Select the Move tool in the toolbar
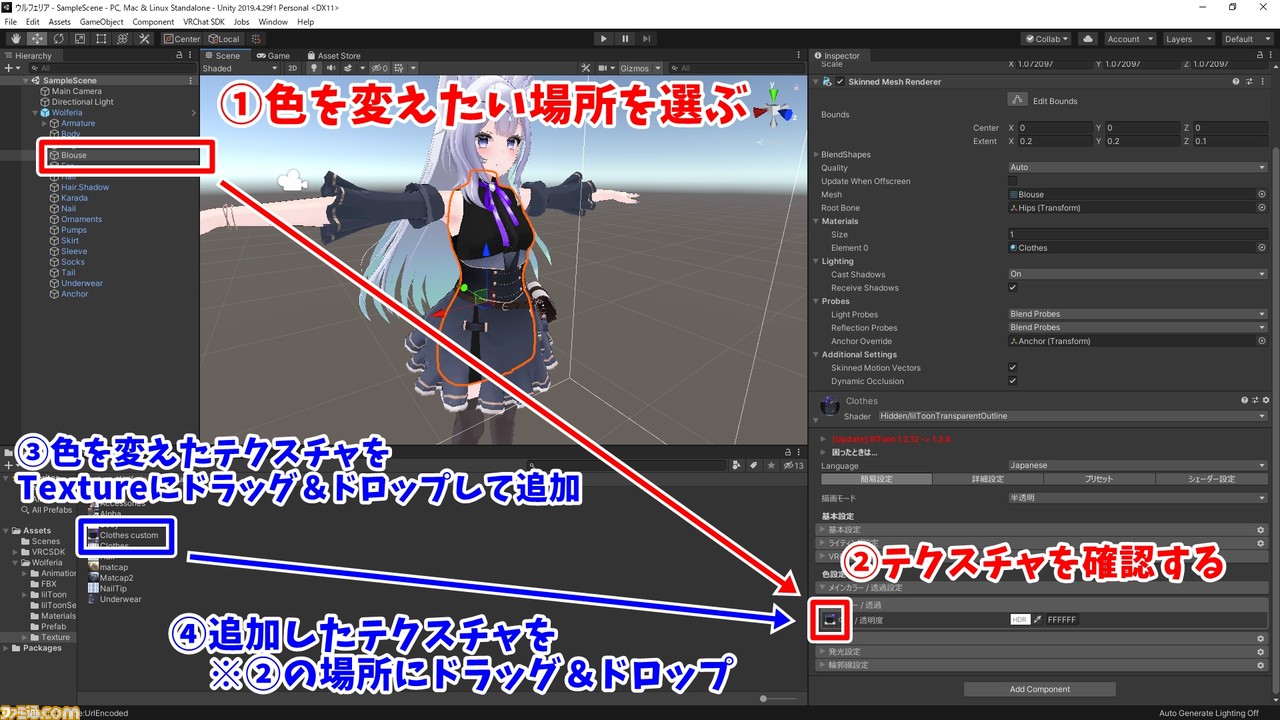 point(37,39)
